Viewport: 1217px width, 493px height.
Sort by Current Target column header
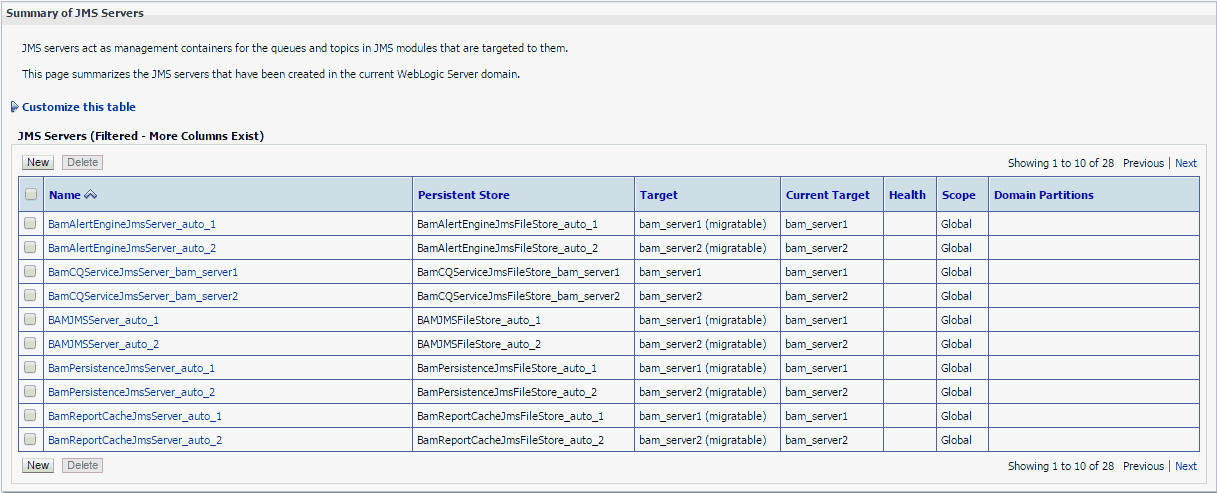828,195
